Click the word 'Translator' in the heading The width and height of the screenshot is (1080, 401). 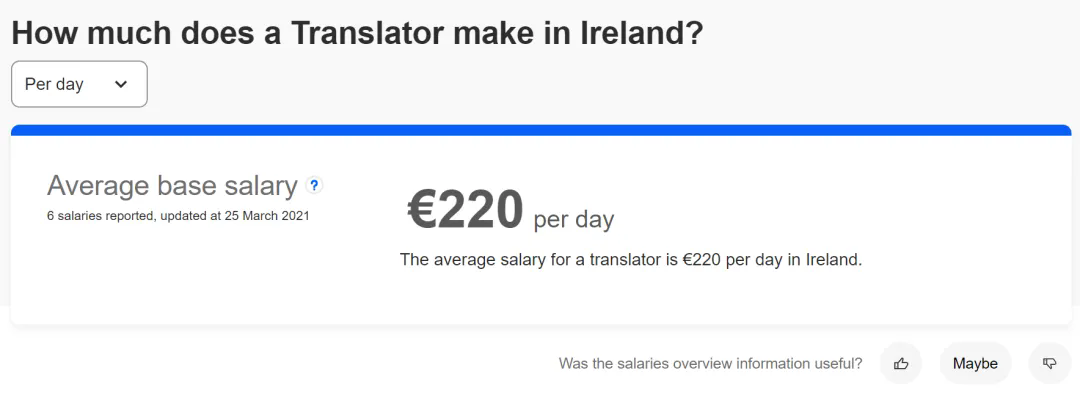[366, 33]
